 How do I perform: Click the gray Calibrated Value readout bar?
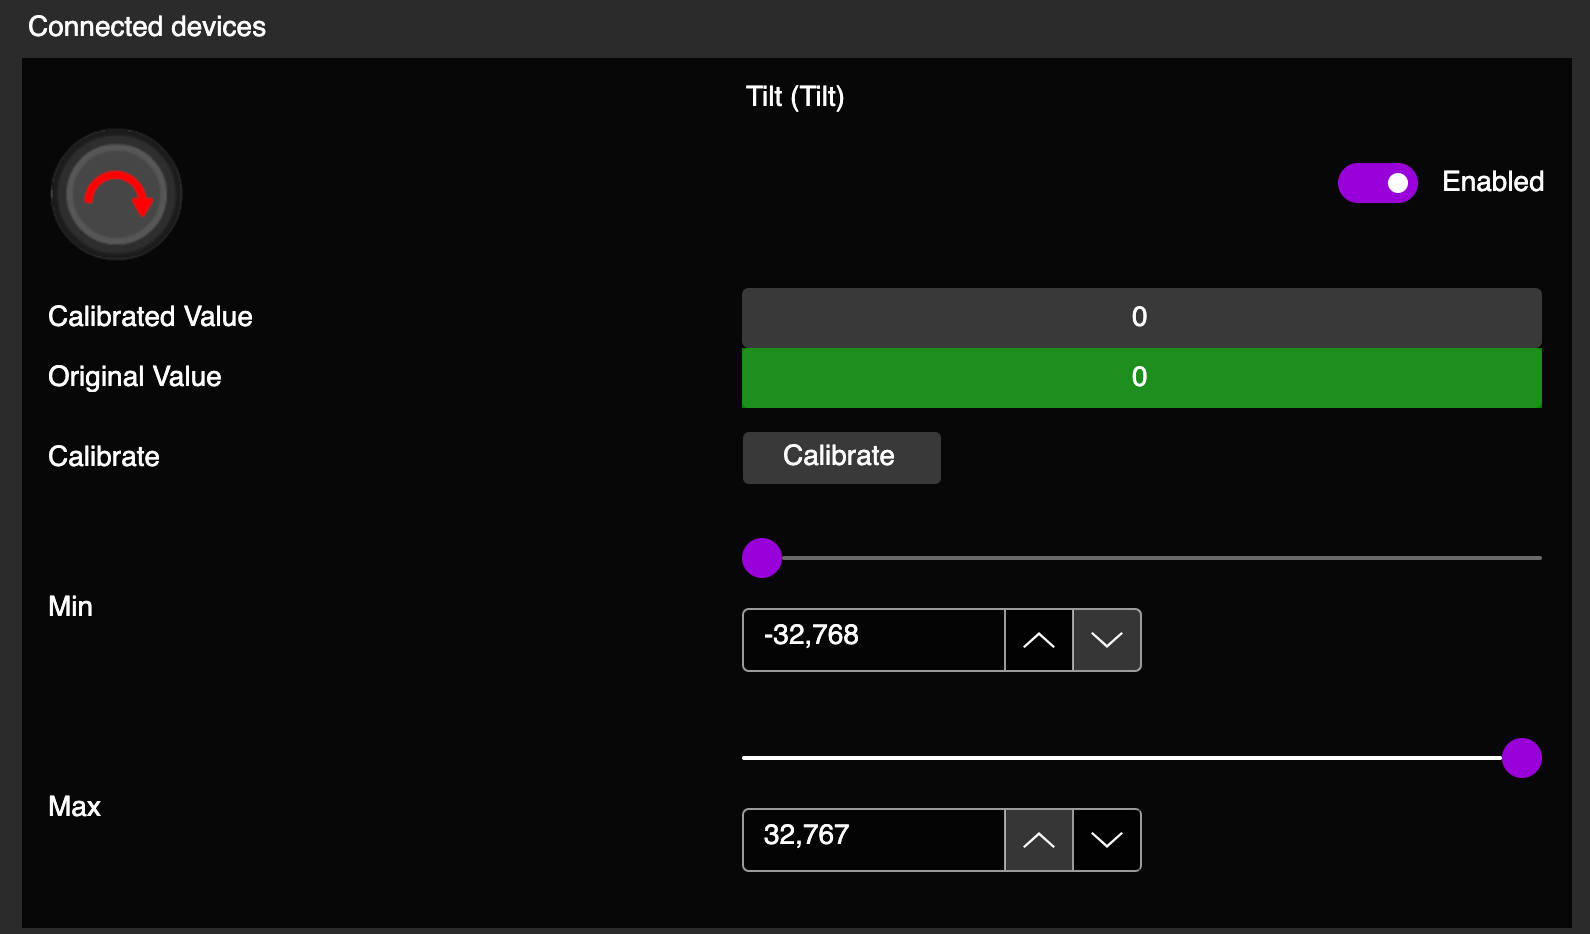(1141, 318)
